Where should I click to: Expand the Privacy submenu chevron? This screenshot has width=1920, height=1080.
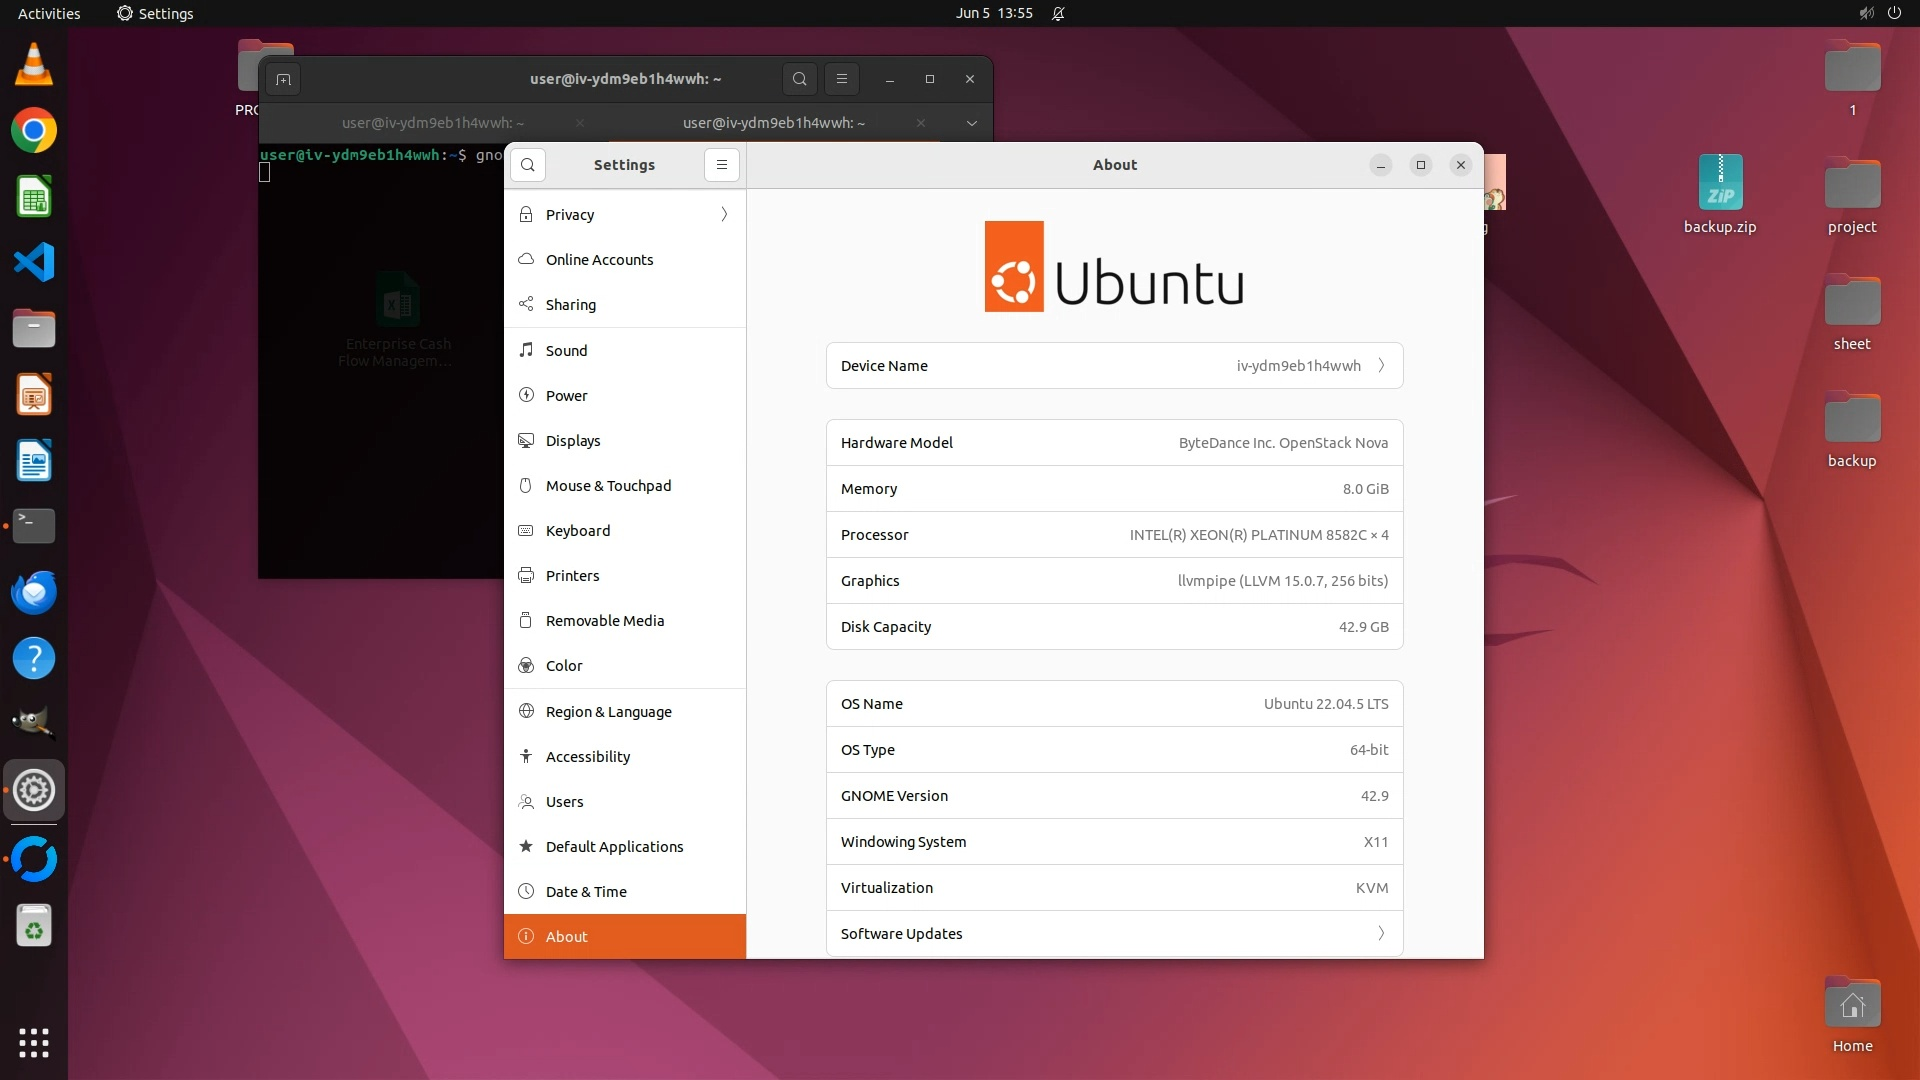pyautogui.click(x=724, y=215)
